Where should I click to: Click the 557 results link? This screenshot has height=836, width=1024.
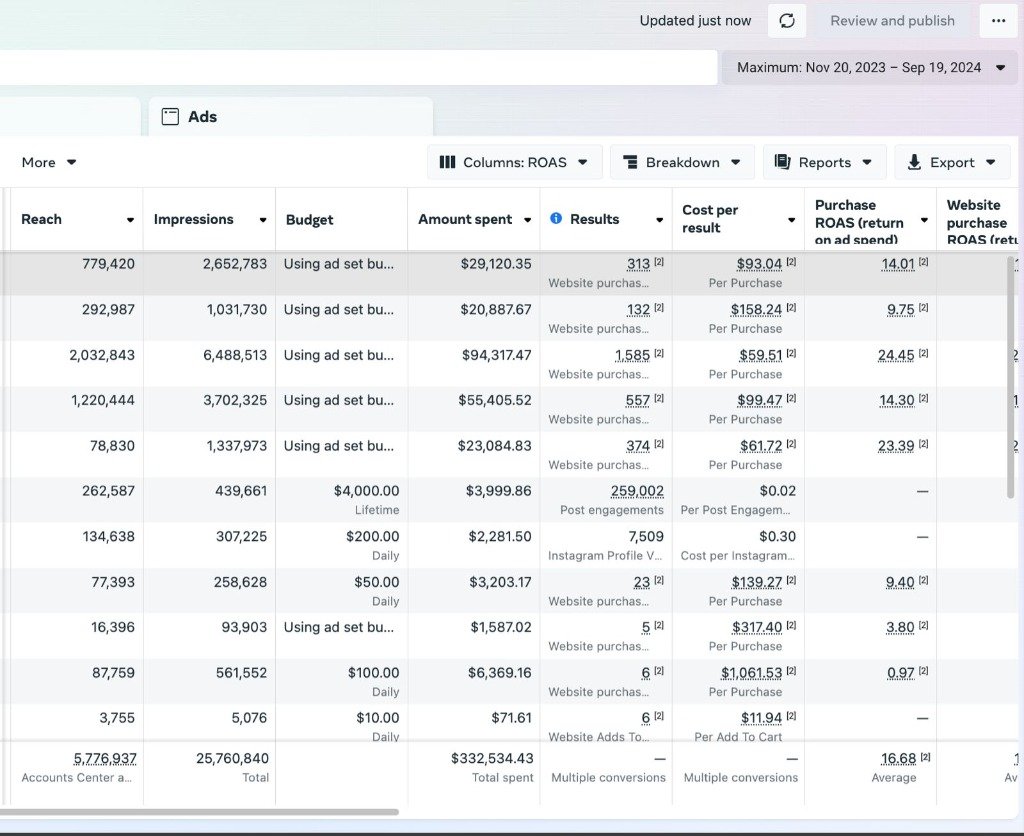tap(638, 400)
